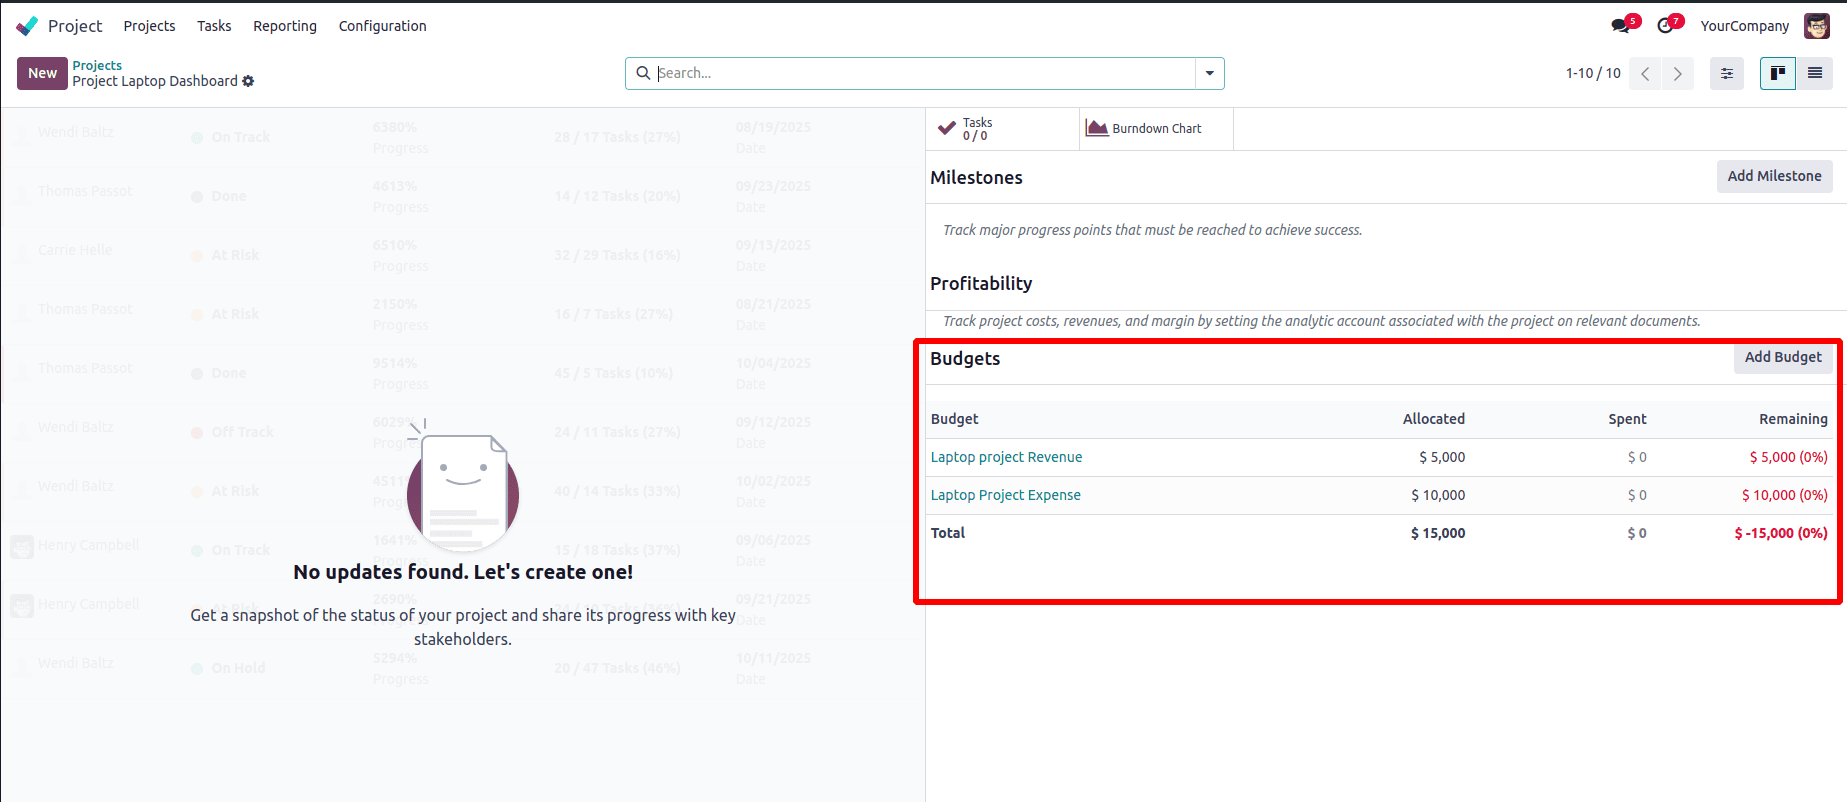Screen dimensions: 1847x802
Task: Click the Add Budget button
Action: click(x=1782, y=357)
